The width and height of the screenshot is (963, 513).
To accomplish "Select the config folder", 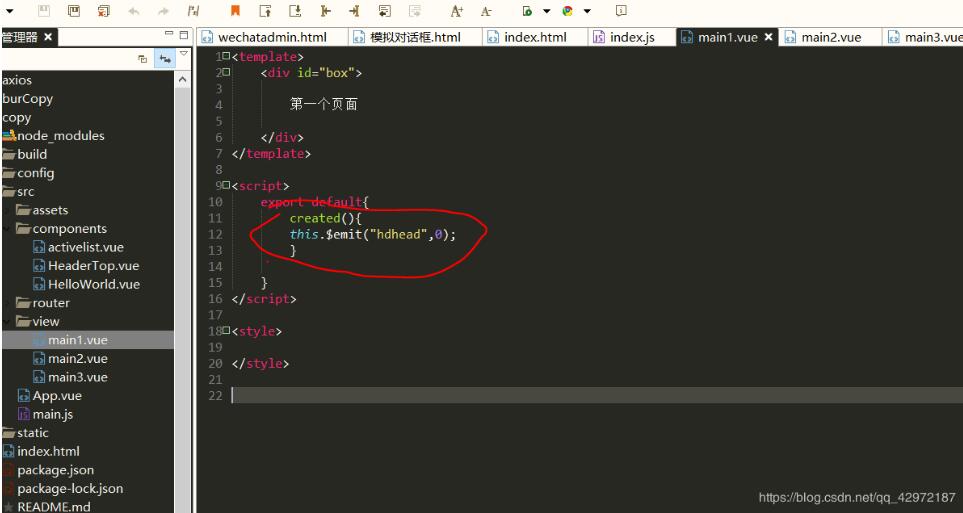I will click(x=36, y=173).
